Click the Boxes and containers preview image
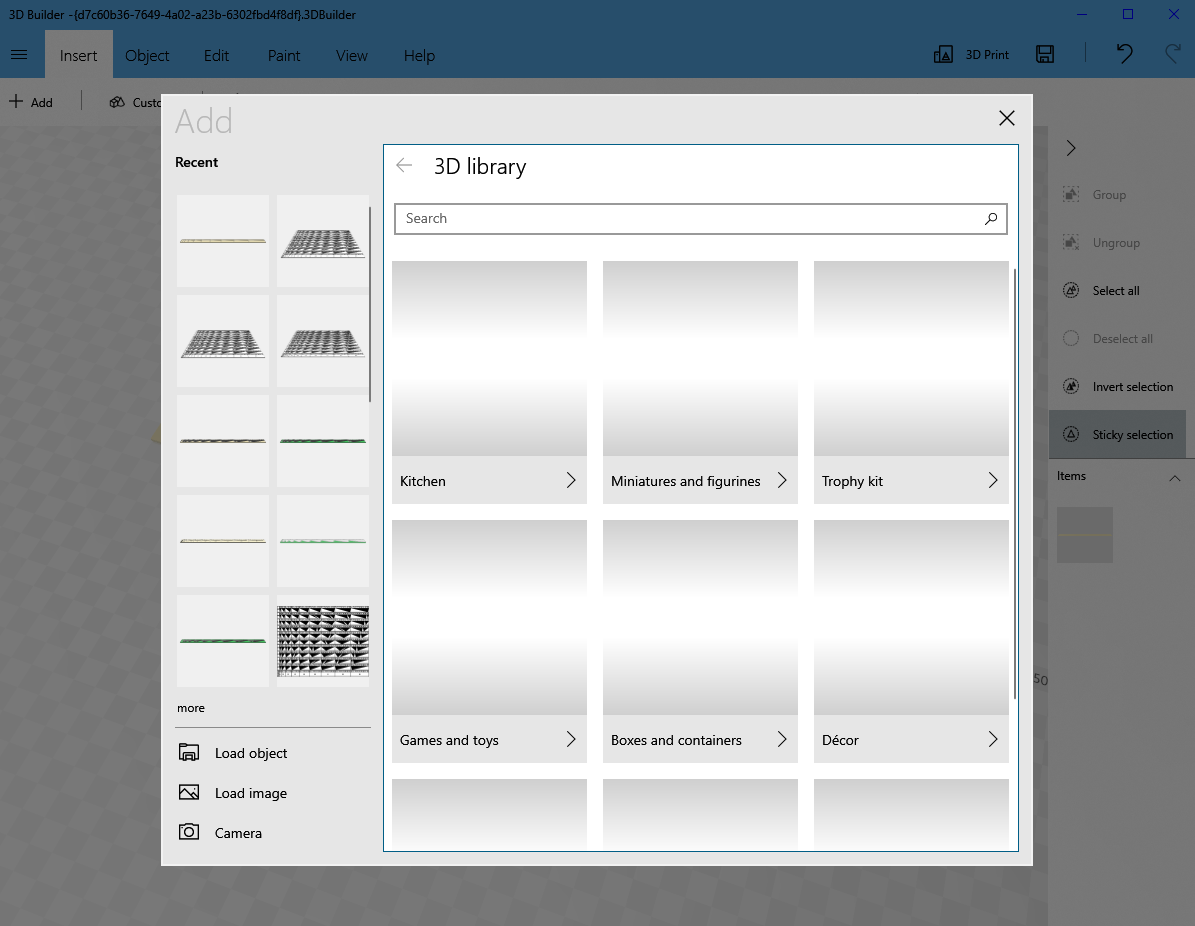1195x926 pixels. pos(700,618)
